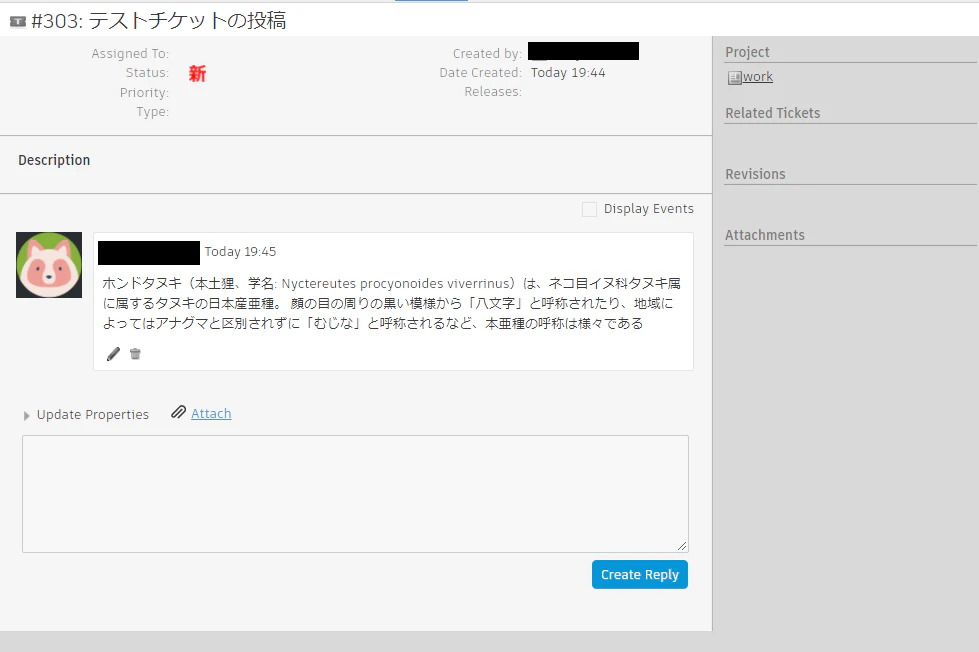Viewport: 979px width, 652px height.
Task: Click the Attachments heading
Action: [765, 235]
